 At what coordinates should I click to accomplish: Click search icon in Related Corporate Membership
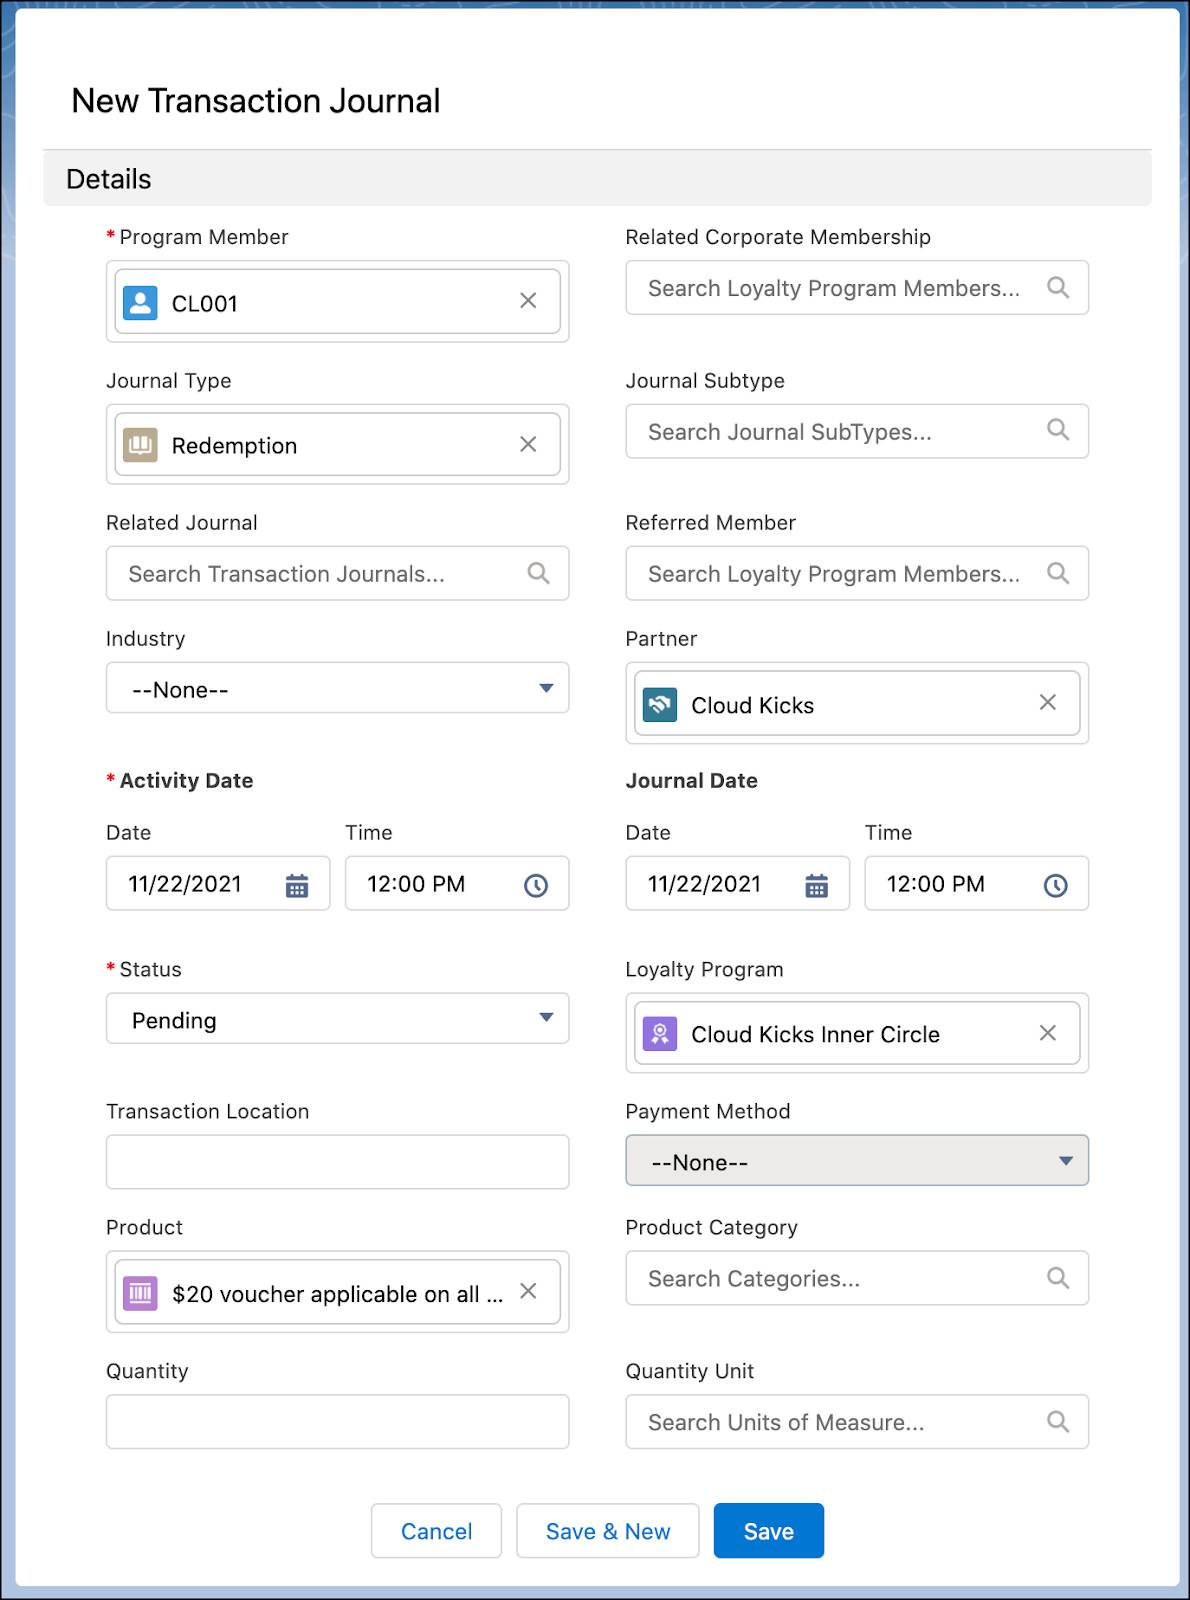(x=1057, y=288)
